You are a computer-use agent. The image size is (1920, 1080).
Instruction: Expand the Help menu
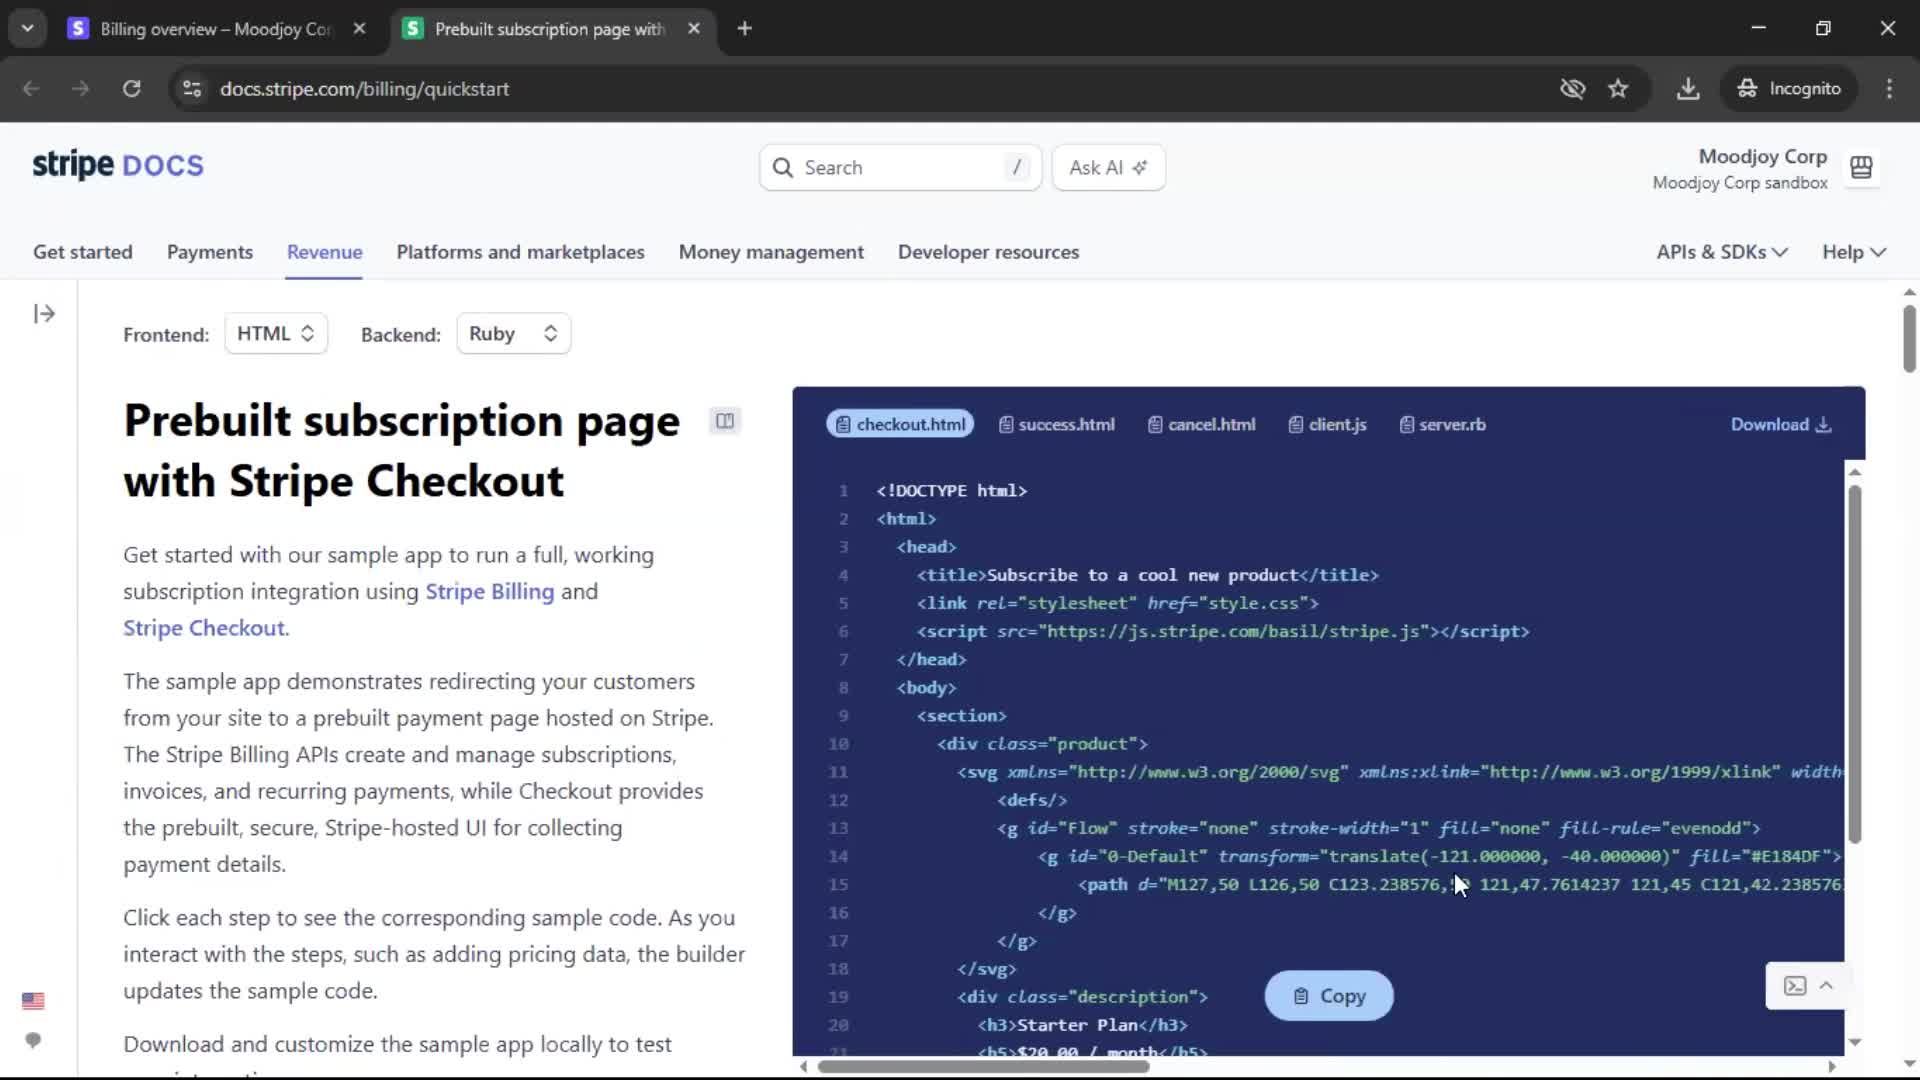[x=1853, y=252]
